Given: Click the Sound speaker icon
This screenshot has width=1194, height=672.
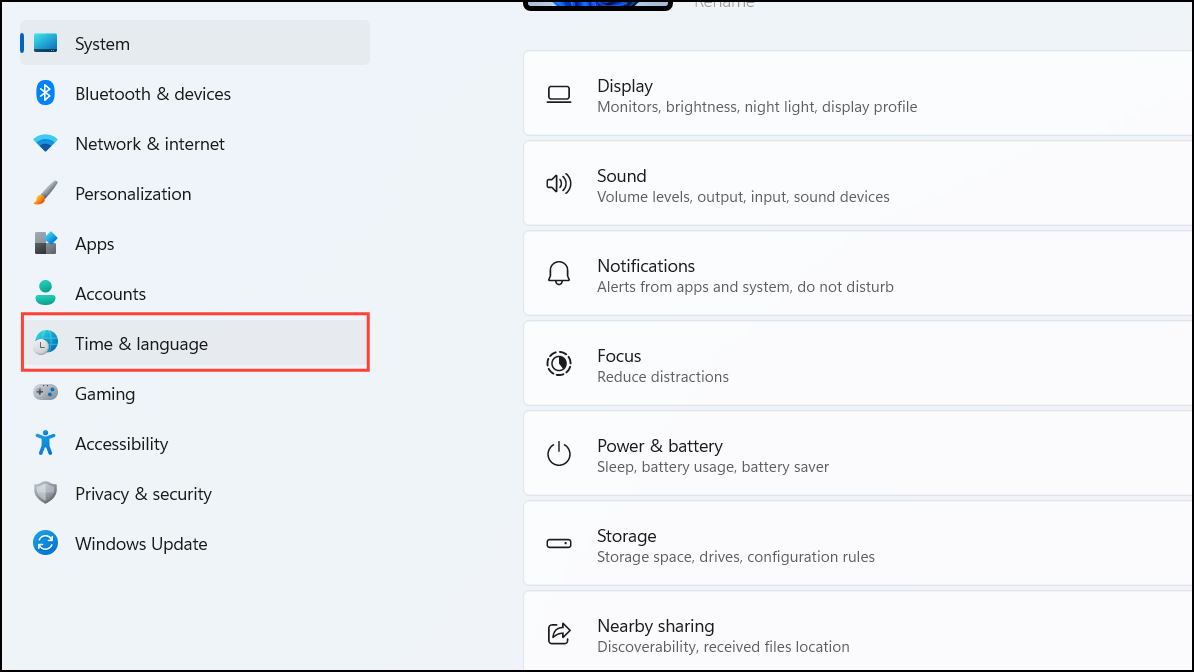Looking at the screenshot, I should 560,183.
